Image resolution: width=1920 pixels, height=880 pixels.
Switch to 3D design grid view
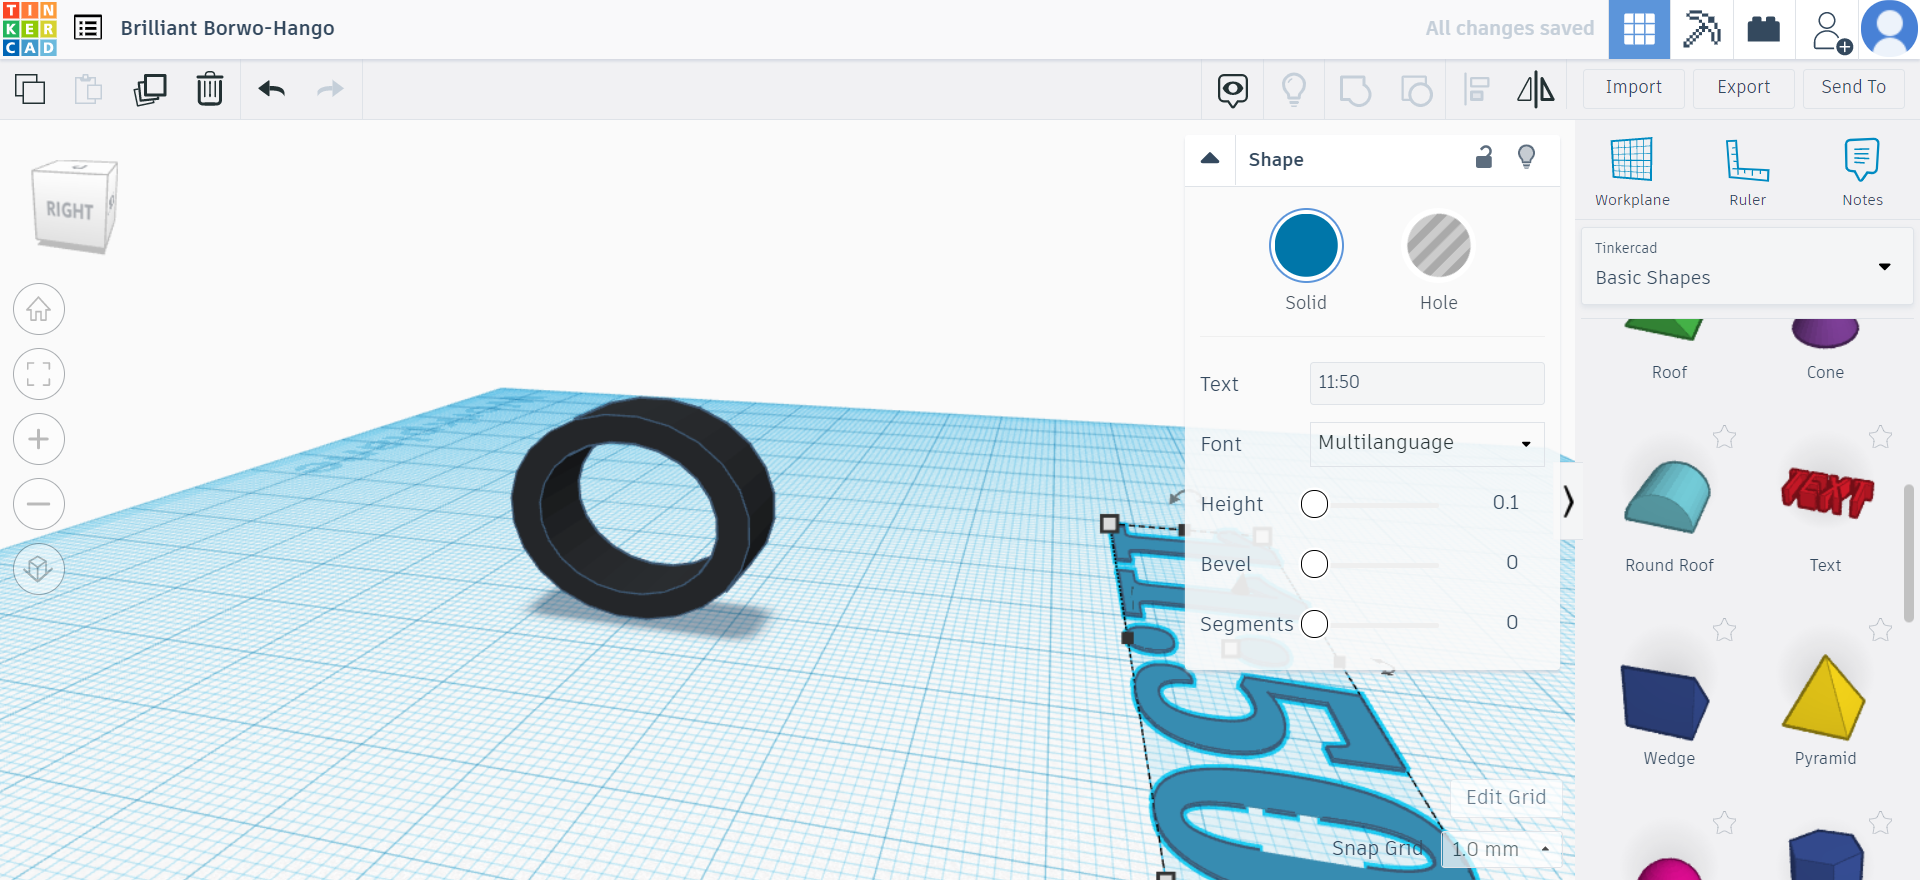1639,29
